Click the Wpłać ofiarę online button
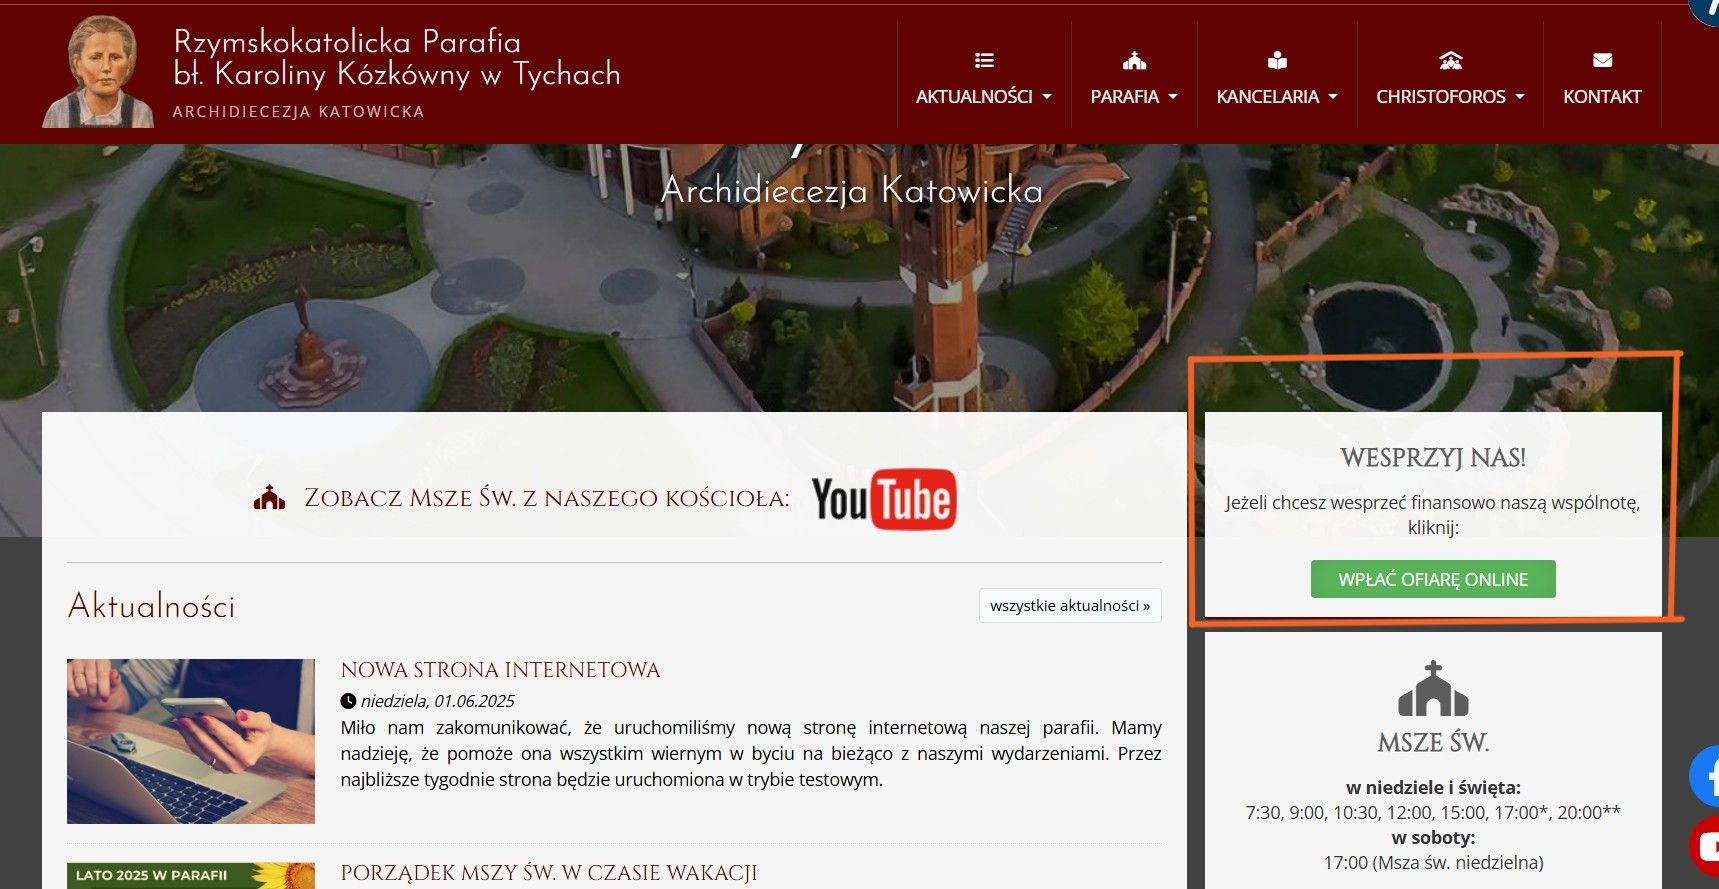 tap(1433, 579)
